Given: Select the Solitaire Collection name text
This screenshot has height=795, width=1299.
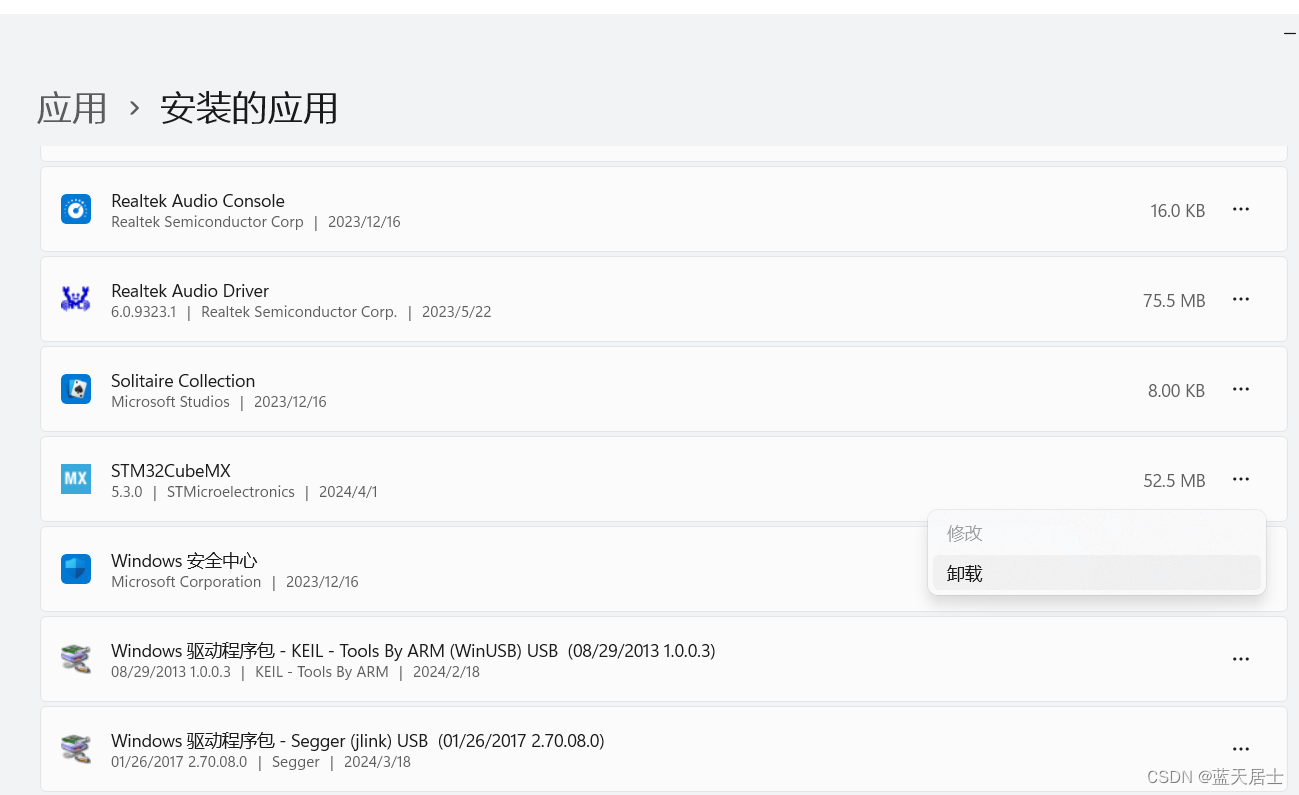Looking at the screenshot, I should point(183,381).
